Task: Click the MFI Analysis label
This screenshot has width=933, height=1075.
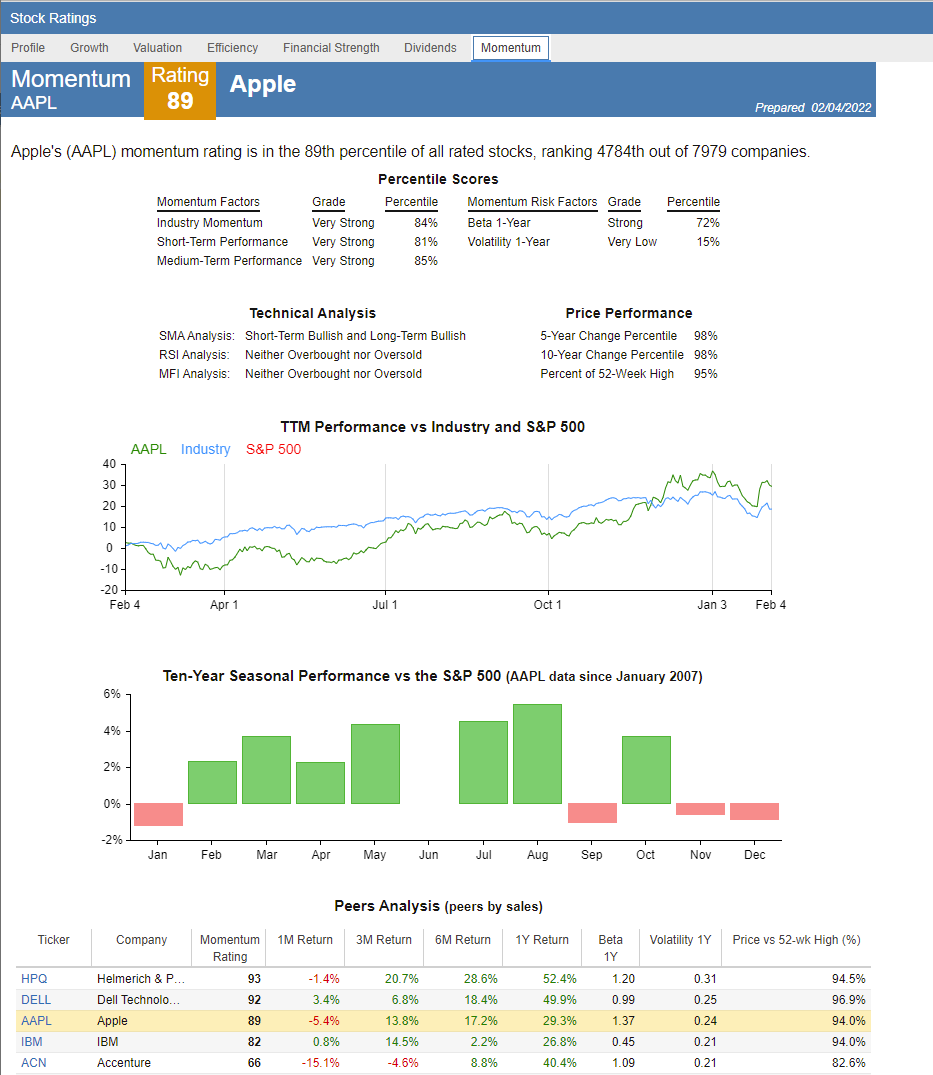Action: coord(194,374)
